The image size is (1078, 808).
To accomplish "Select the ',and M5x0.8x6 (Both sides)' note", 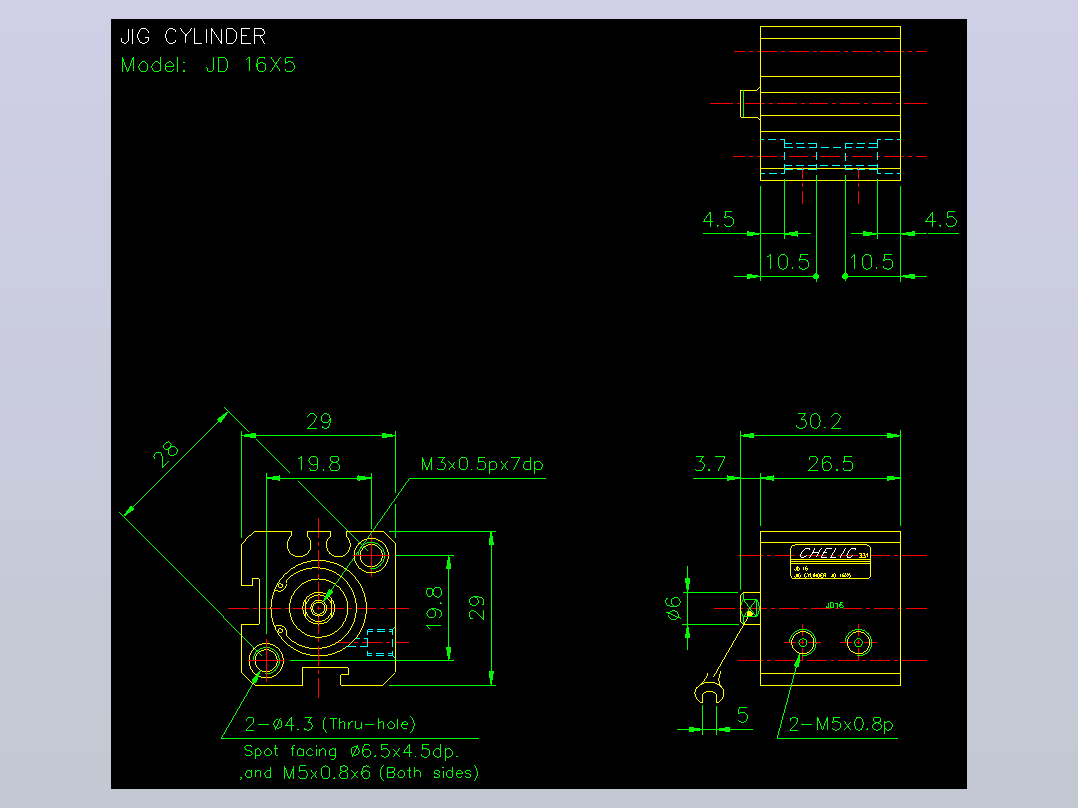I will [359, 773].
